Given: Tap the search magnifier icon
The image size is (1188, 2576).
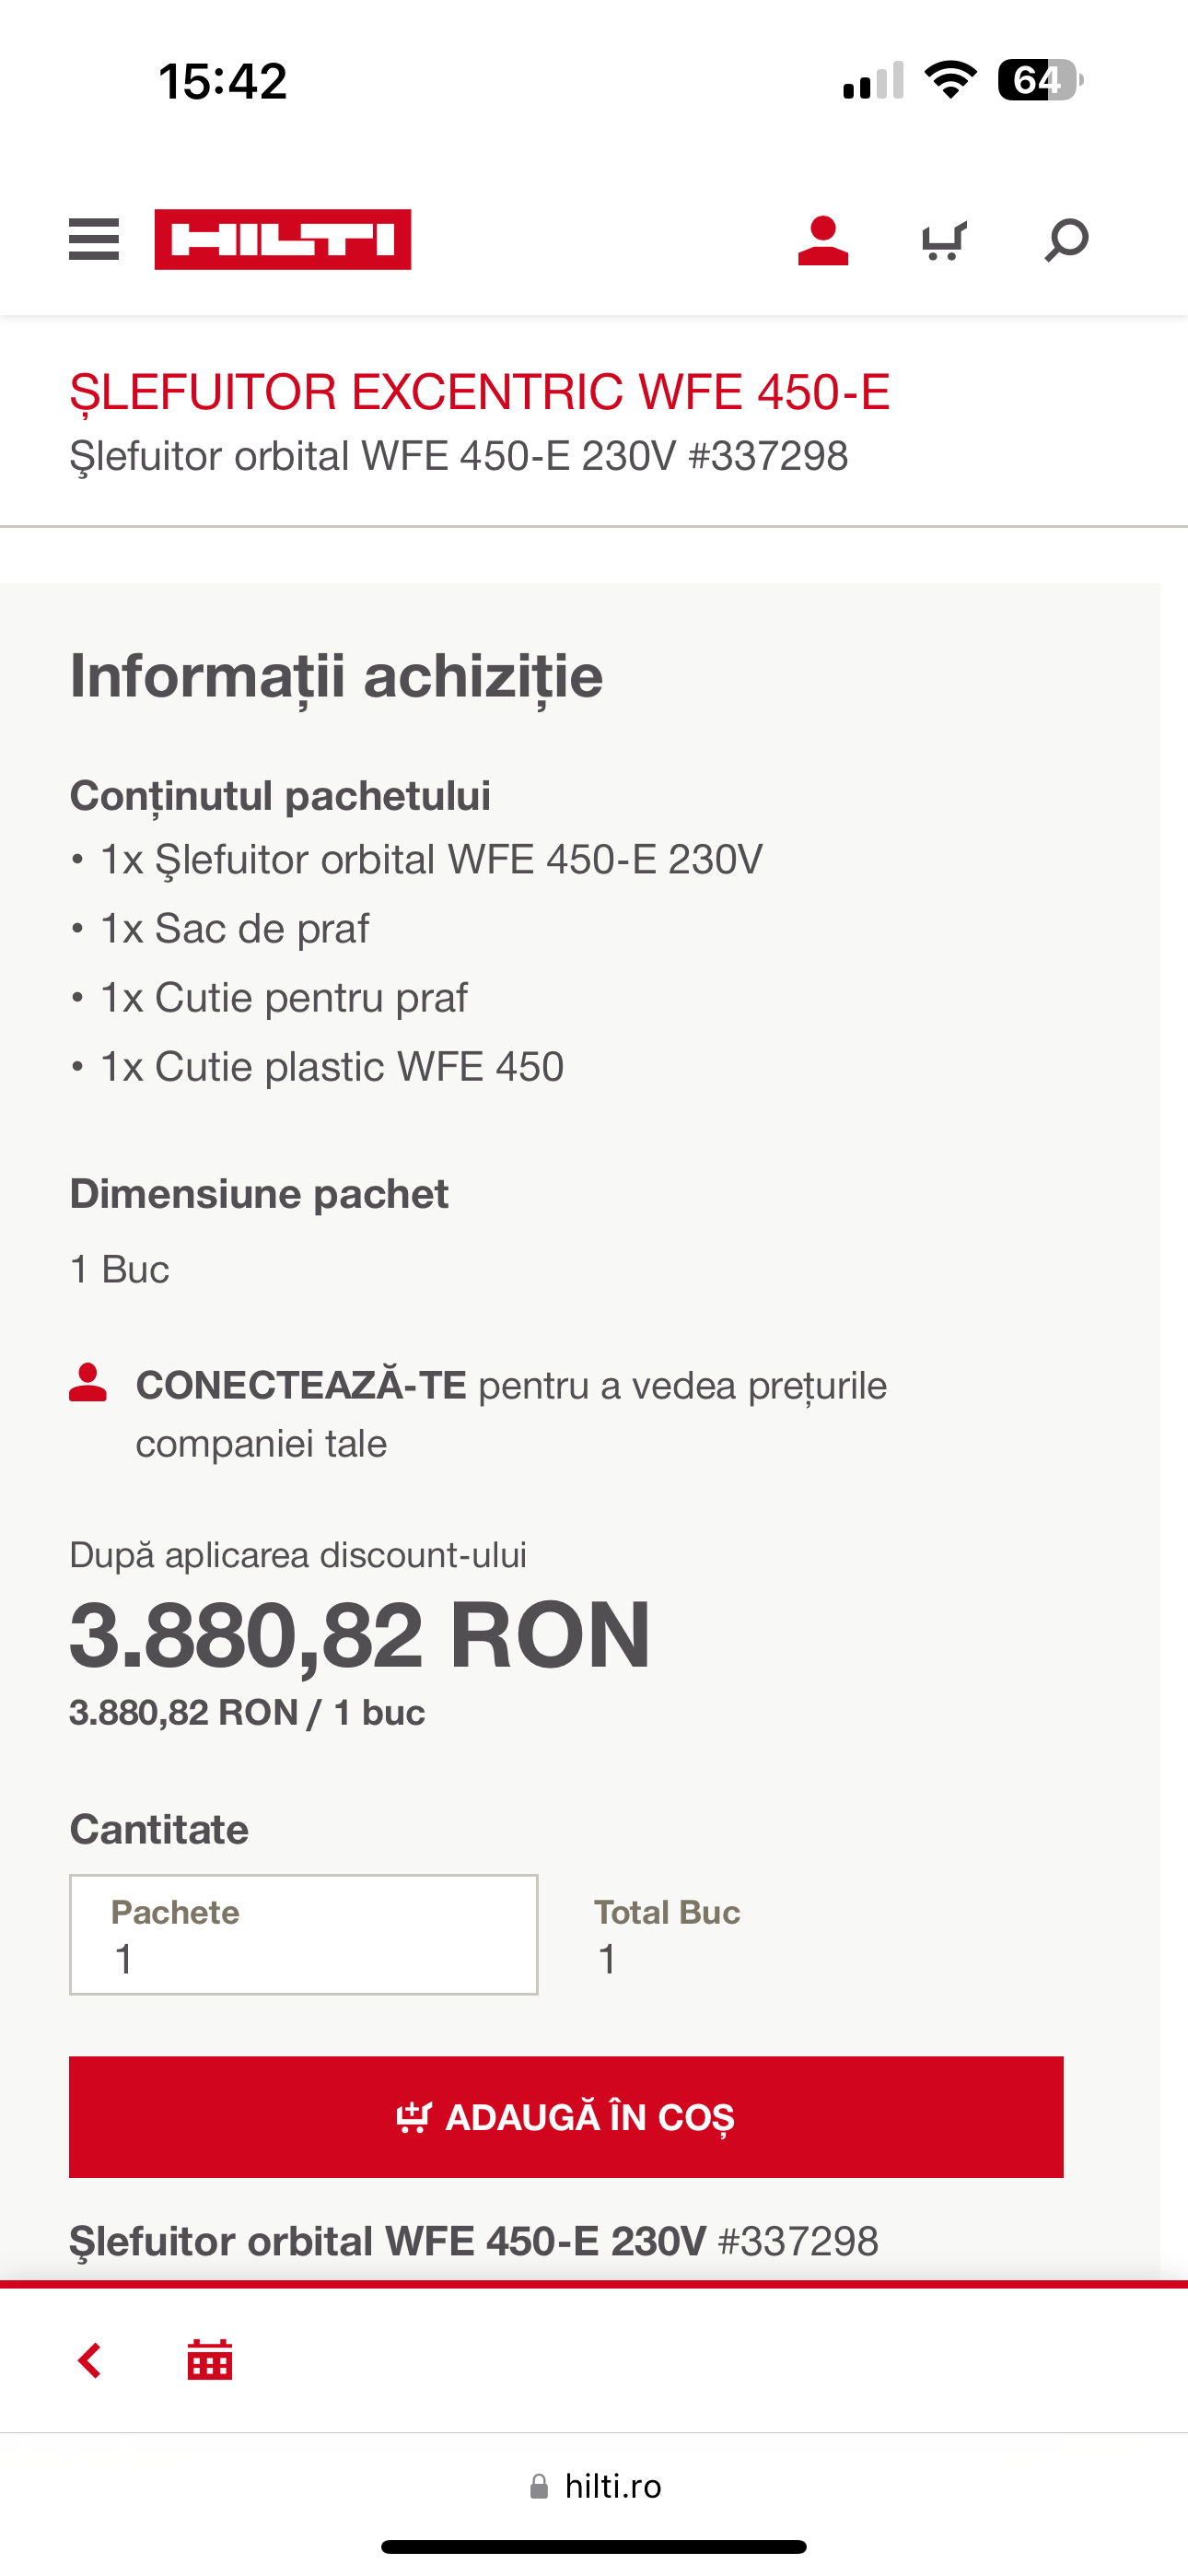Looking at the screenshot, I should [x=1066, y=240].
